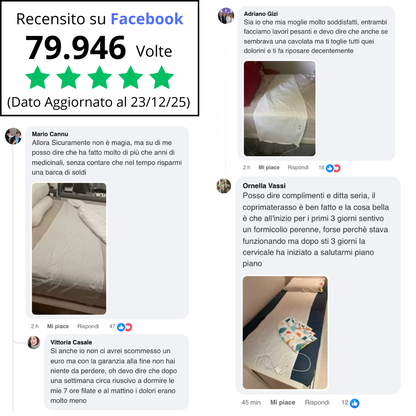Reply to Adriano Gizi's comment
Screen dimensions: 416x416
(298, 167)
